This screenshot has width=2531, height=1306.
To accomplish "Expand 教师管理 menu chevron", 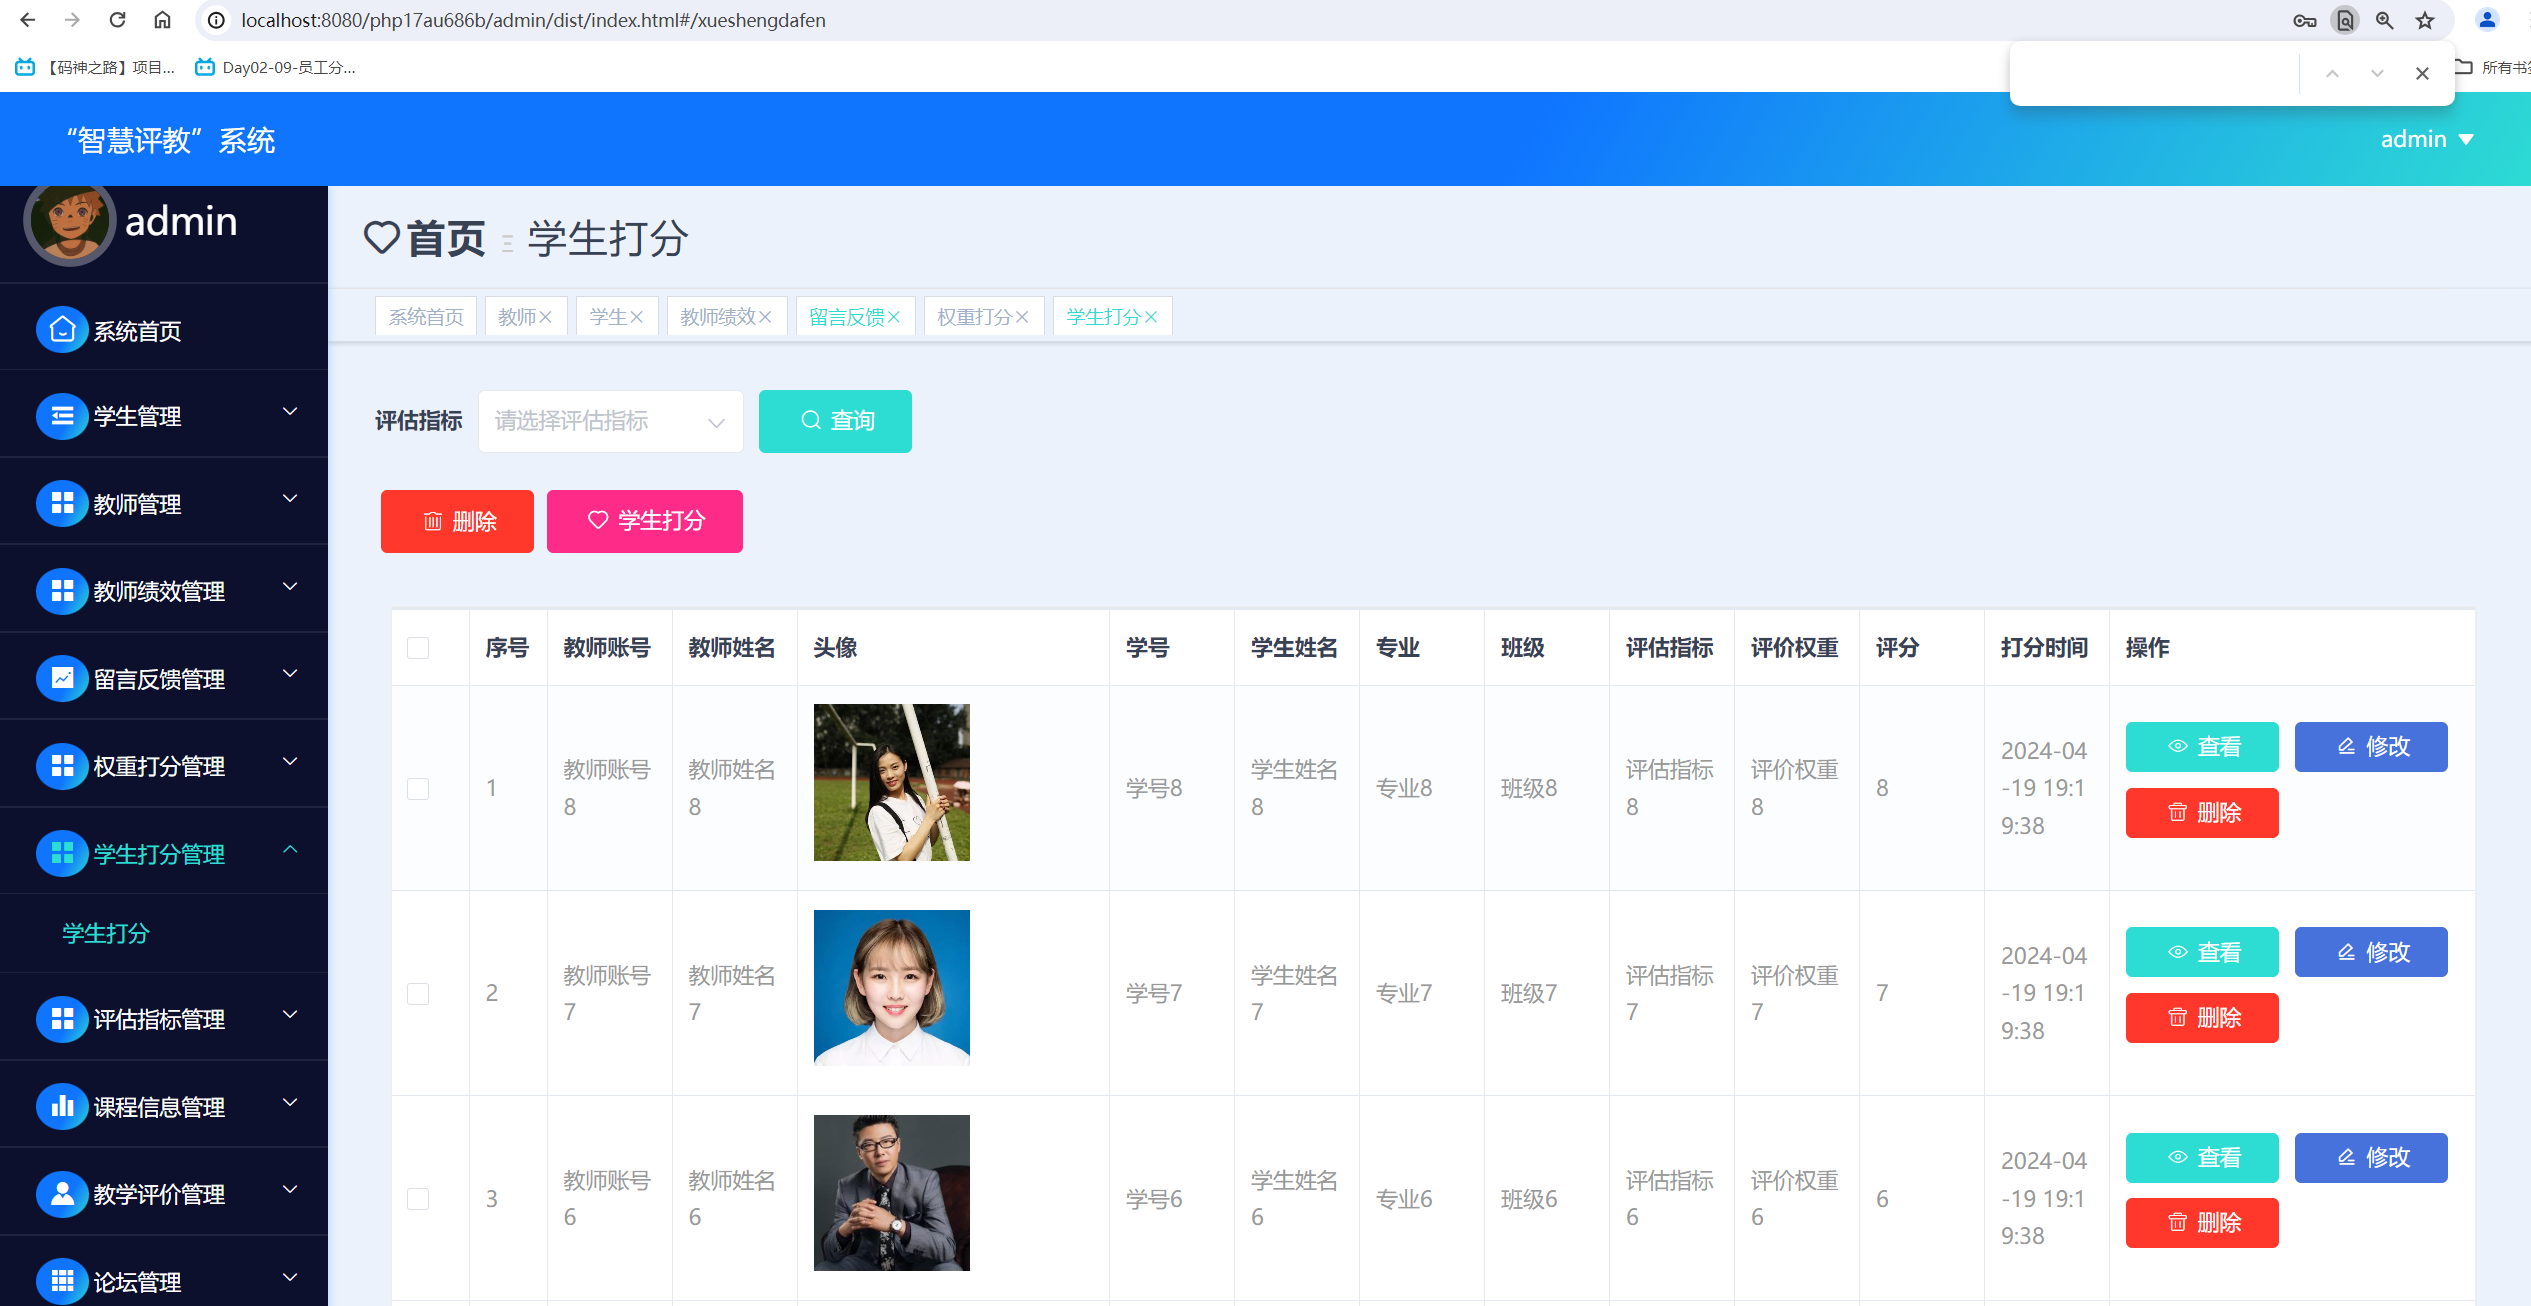I will click(x=290, y=499).
